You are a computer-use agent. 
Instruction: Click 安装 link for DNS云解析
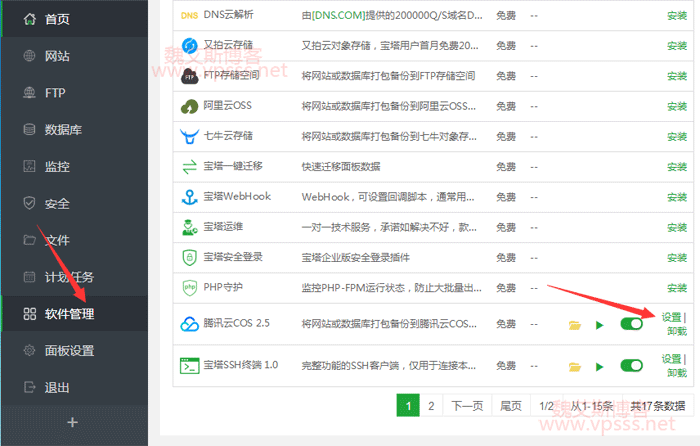676,16
